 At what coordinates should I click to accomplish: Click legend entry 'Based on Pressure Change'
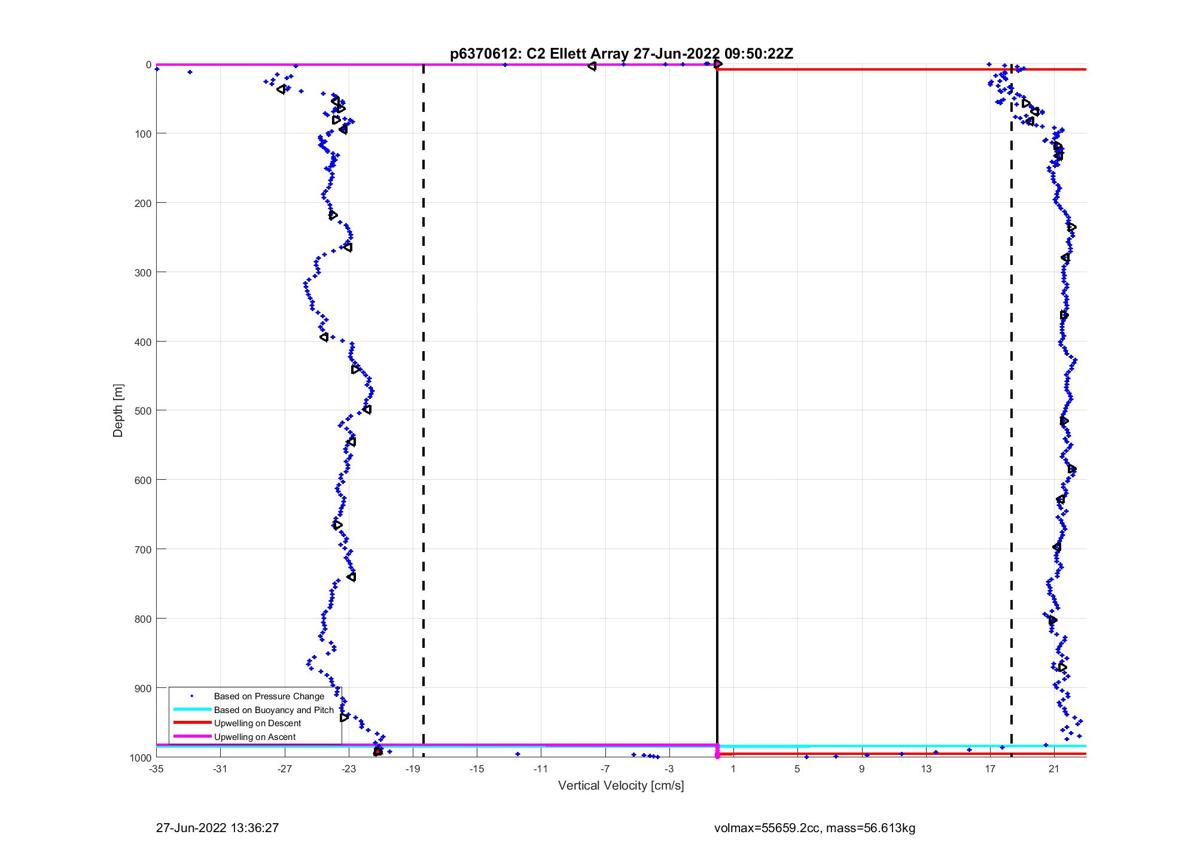tap(269, 695)
